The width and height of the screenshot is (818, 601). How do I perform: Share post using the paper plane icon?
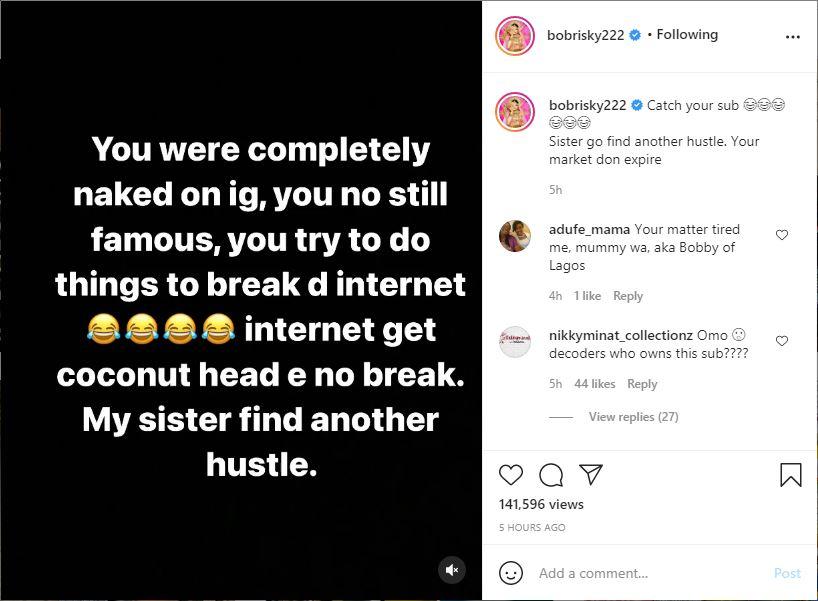[x=591, y=474]
